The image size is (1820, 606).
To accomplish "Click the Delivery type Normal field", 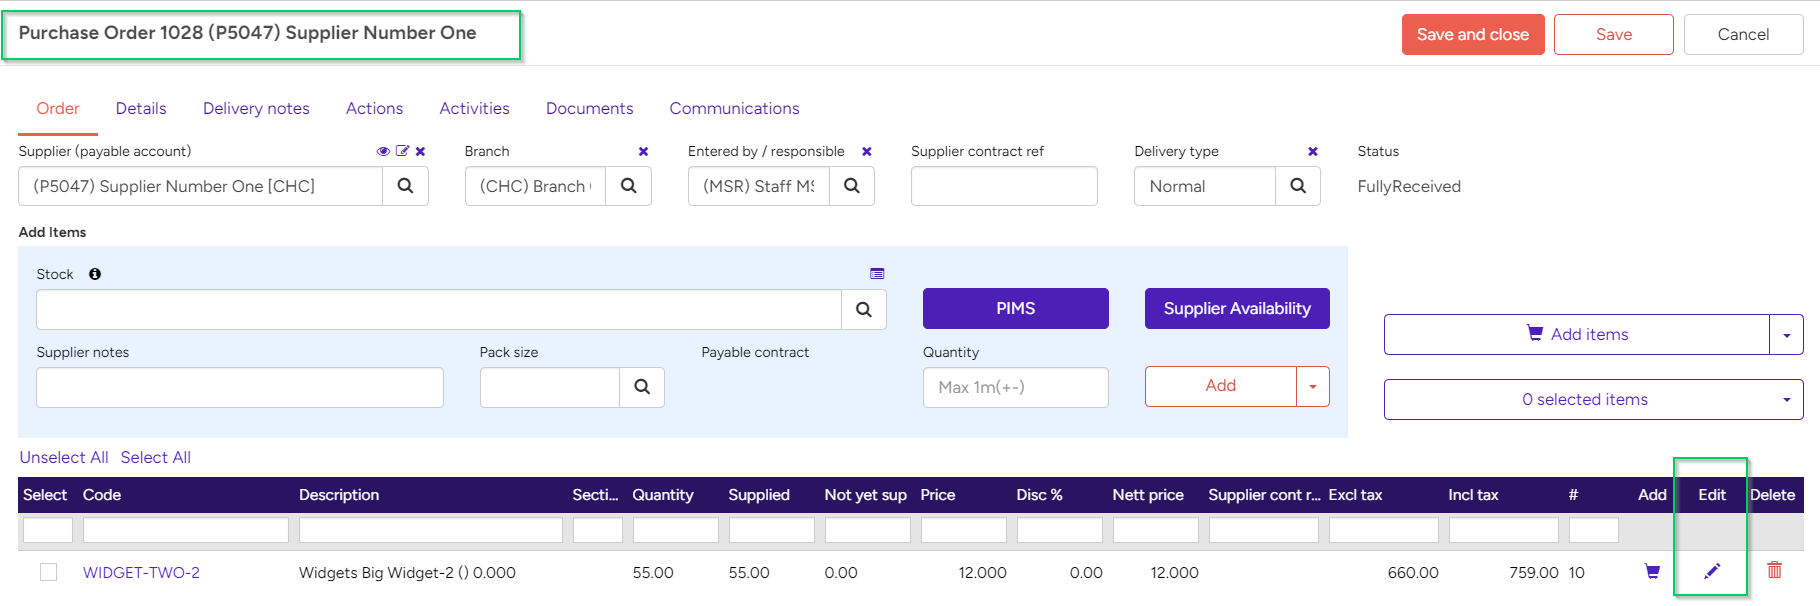I will click(1205, 186).
